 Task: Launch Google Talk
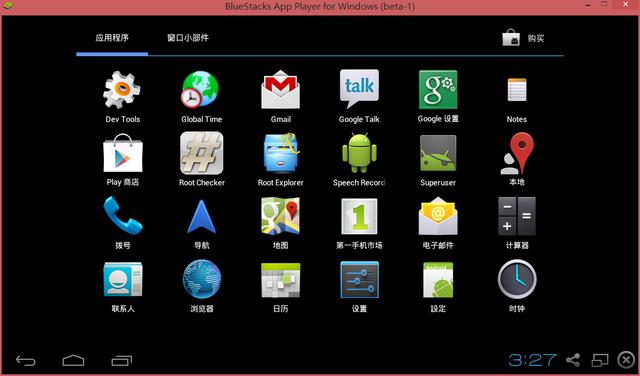(x=359, y=89)
